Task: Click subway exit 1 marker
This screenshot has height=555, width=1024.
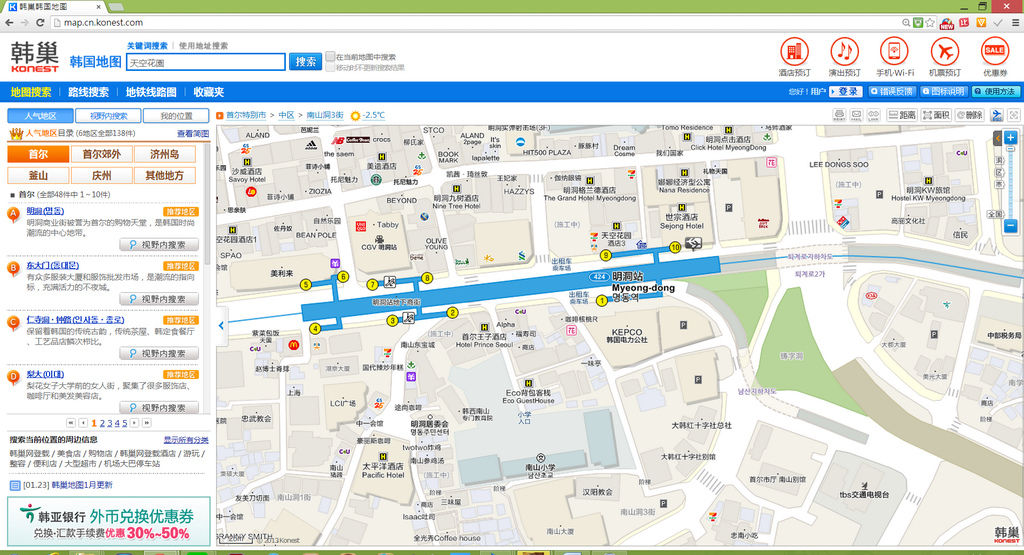Action: tap(601, 301)
